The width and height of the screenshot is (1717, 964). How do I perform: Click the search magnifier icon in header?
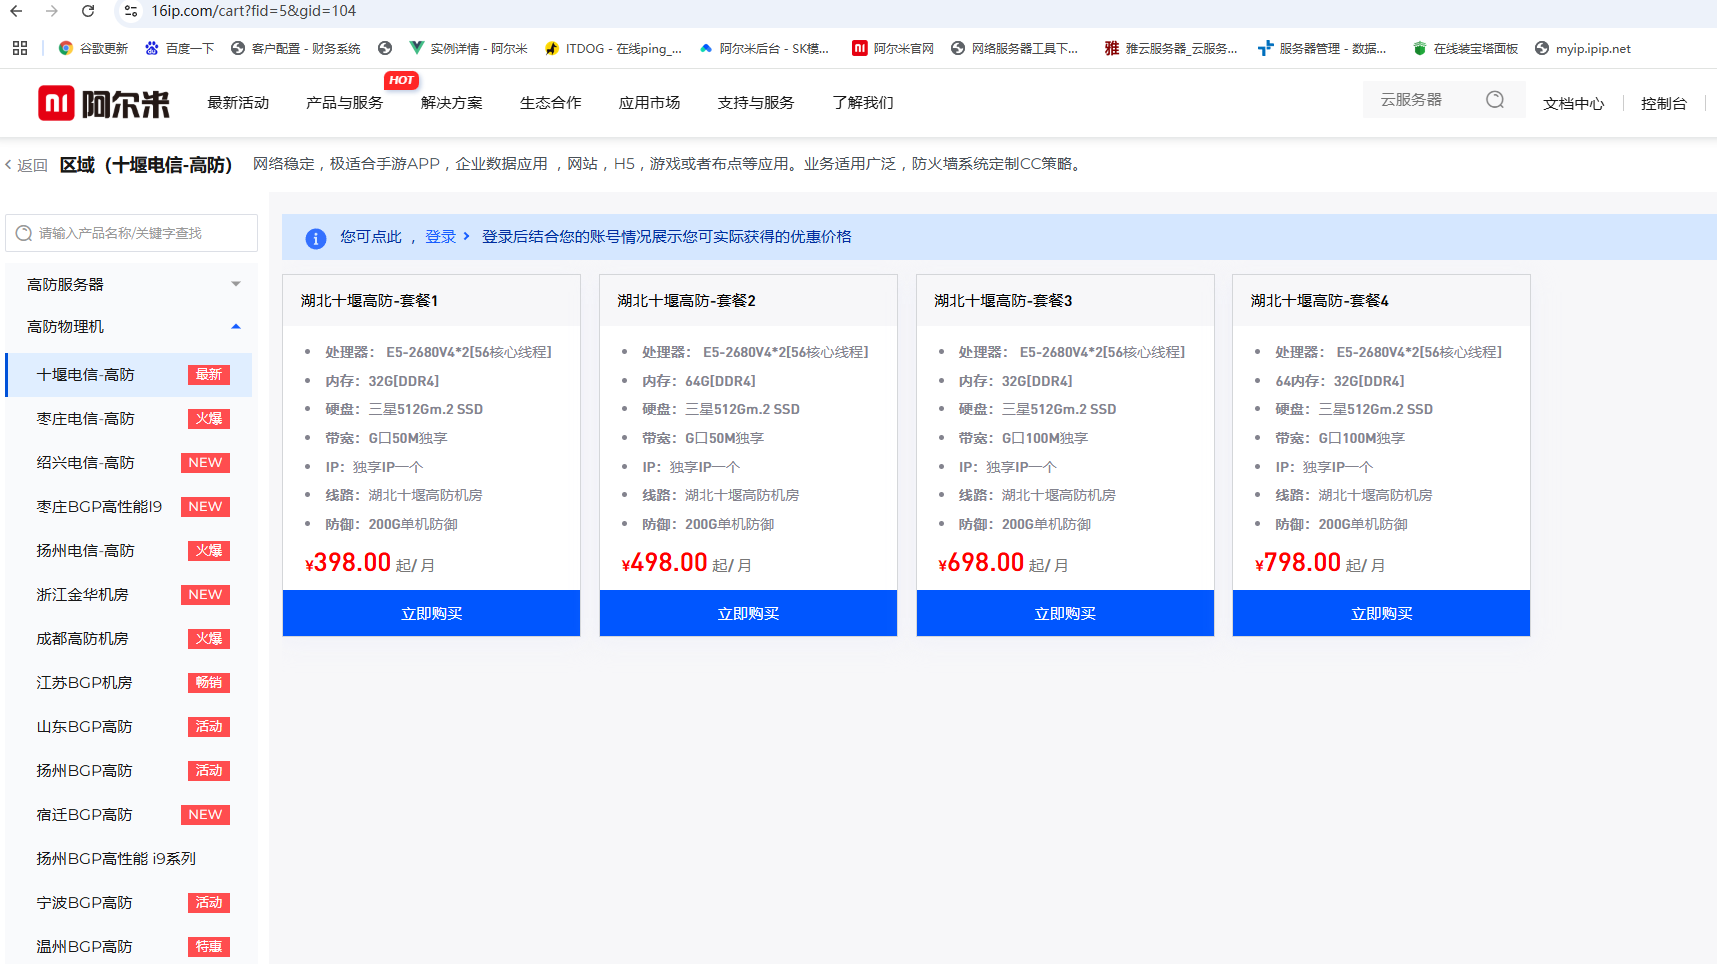coord(1495,100)
